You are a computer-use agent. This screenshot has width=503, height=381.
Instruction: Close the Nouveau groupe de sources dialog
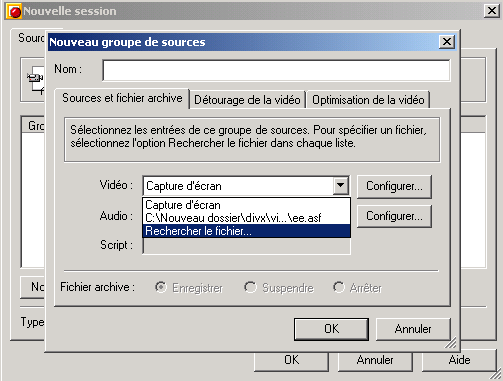[x=447, y=42]
